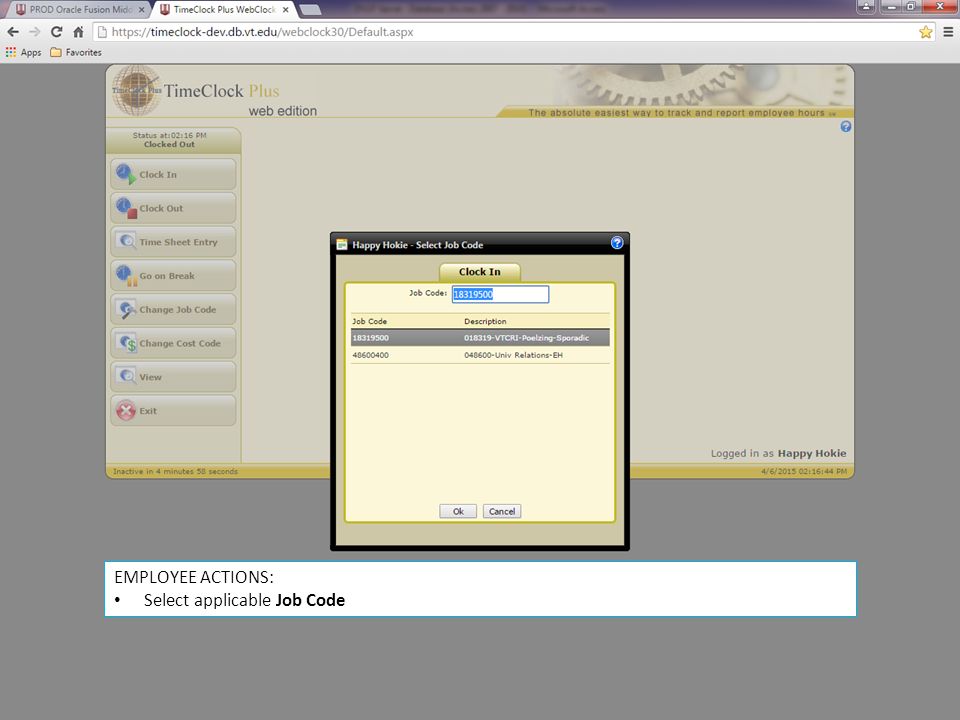Click the Change Job Code icon

tap(127, 310)
